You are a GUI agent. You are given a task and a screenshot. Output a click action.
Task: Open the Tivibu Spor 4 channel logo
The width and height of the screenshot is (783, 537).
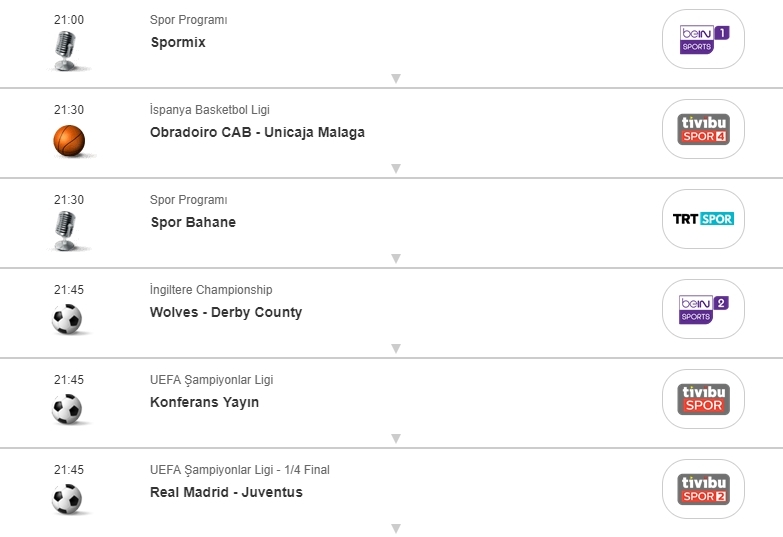click(704, 129)
